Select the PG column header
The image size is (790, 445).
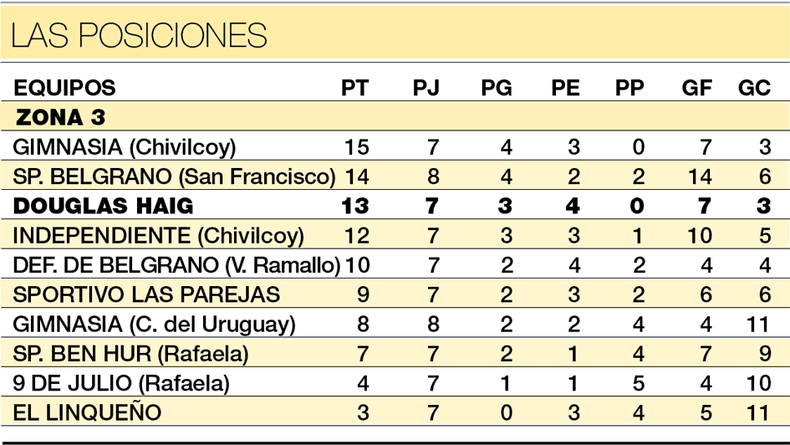496,88
